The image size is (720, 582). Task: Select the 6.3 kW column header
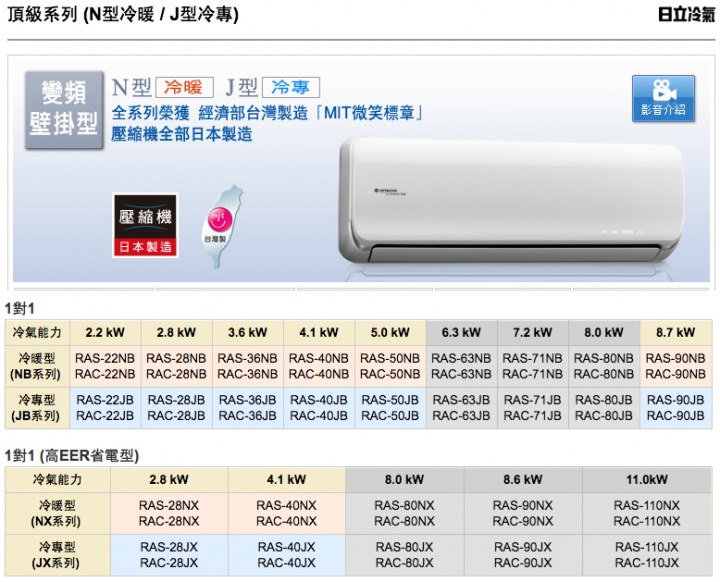(x=461, y=333)
